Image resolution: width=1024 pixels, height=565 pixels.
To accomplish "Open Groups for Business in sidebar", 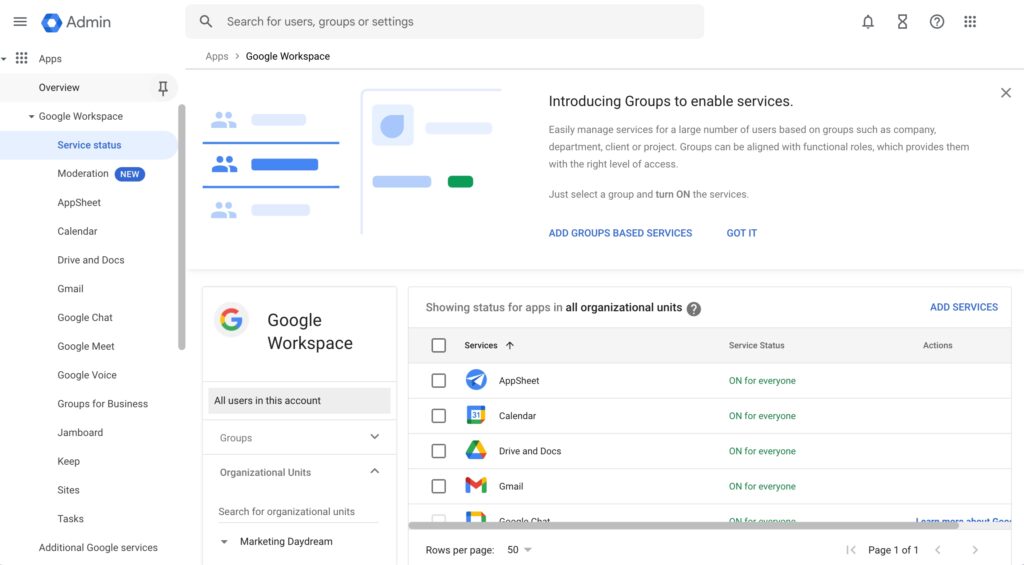I will point(103,404).
